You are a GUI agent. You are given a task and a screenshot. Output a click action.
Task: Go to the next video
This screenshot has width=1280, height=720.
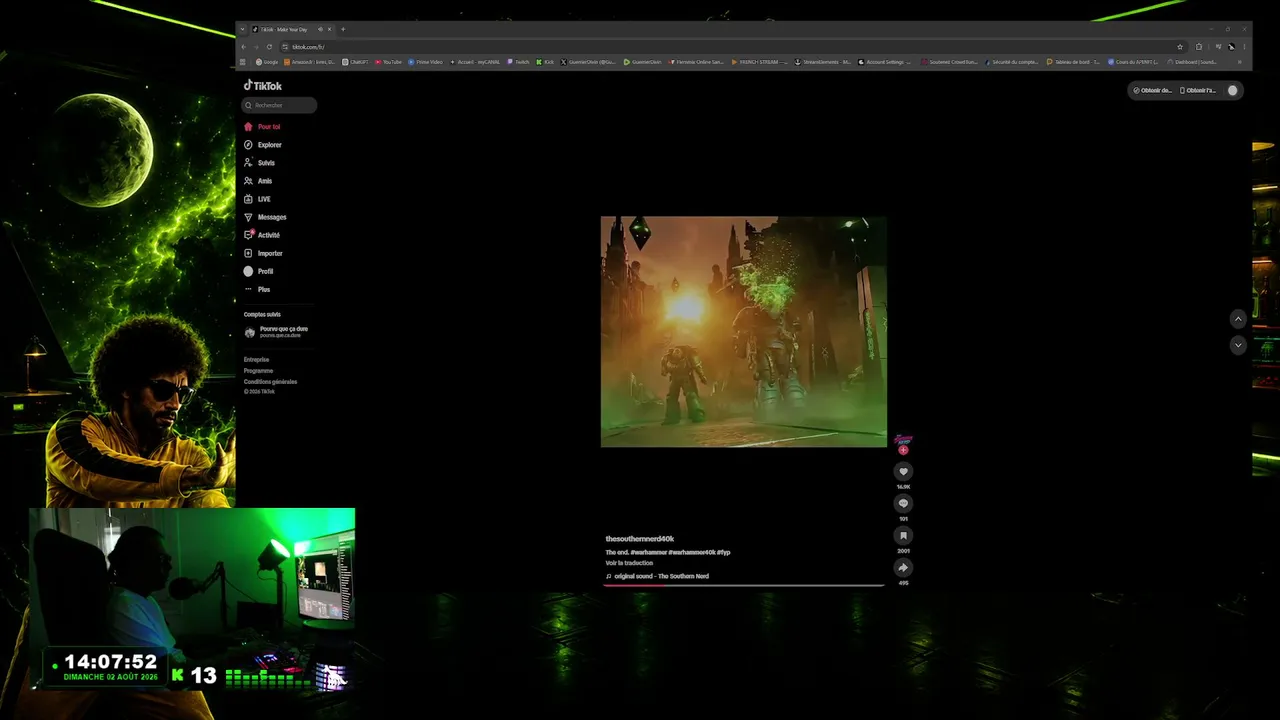[1238, 344]
